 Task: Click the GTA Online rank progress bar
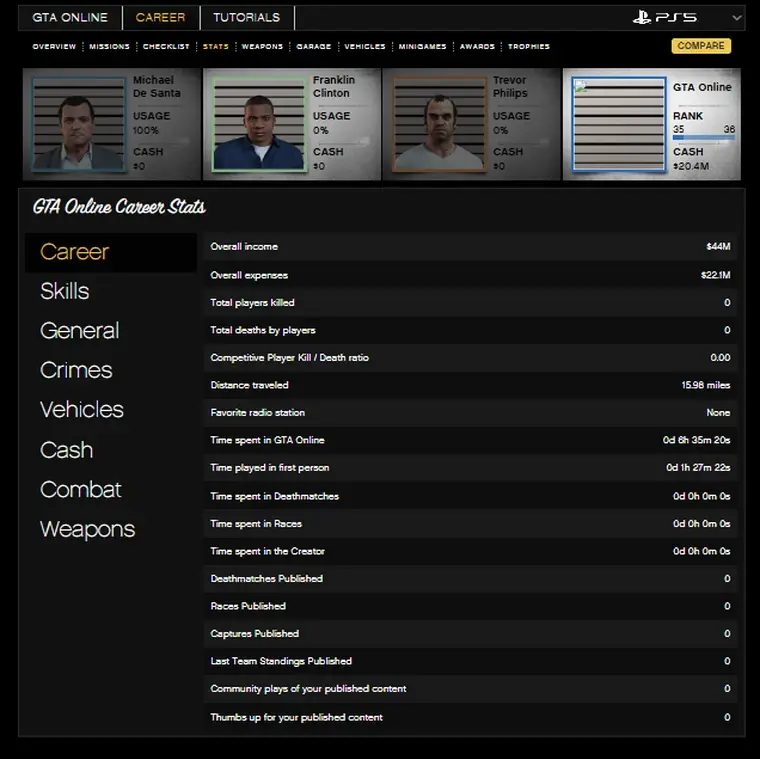pos(703,137)
